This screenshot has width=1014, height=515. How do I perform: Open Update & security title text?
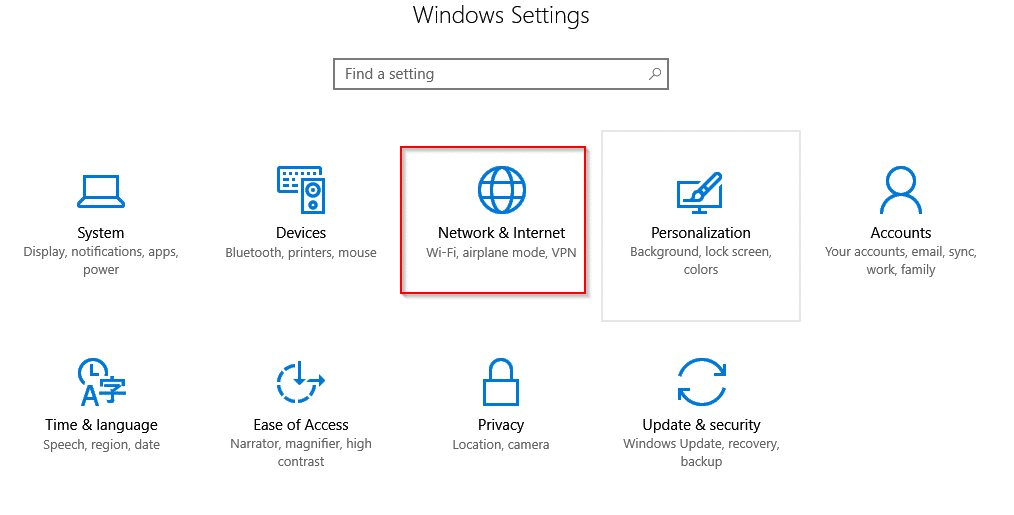point(702,425)
